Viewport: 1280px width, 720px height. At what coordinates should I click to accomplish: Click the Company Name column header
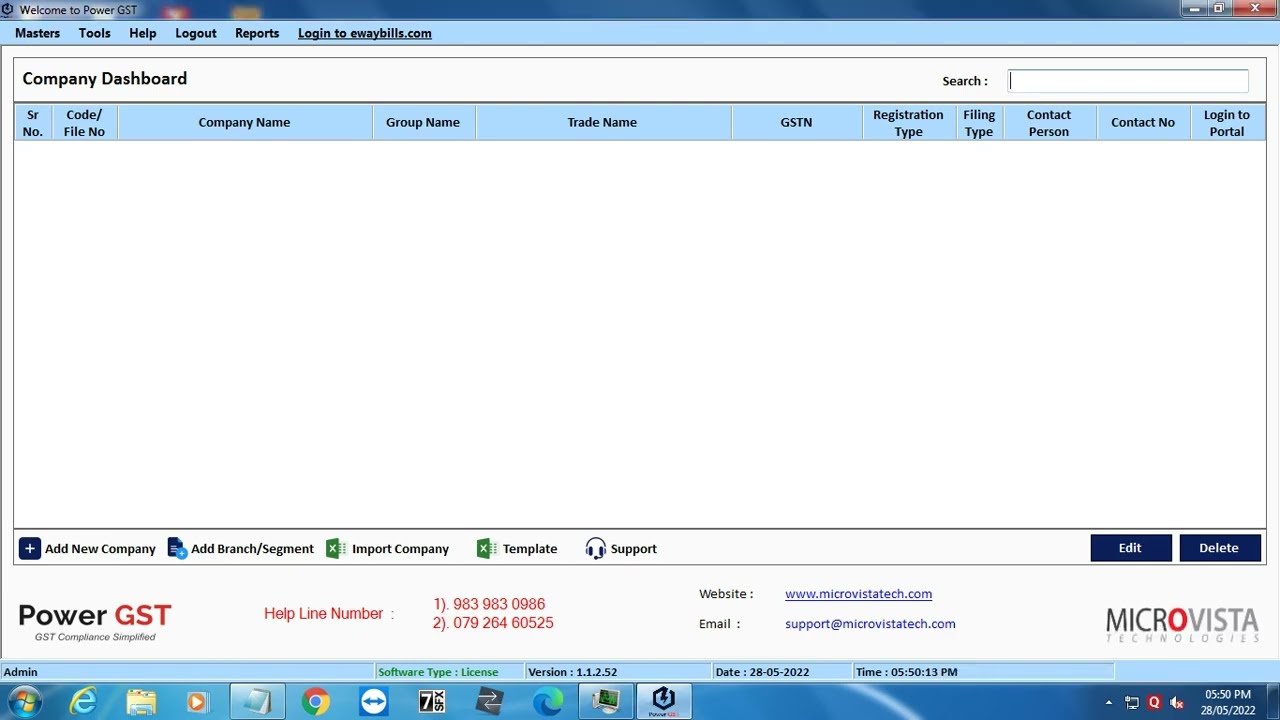(244, 122)
